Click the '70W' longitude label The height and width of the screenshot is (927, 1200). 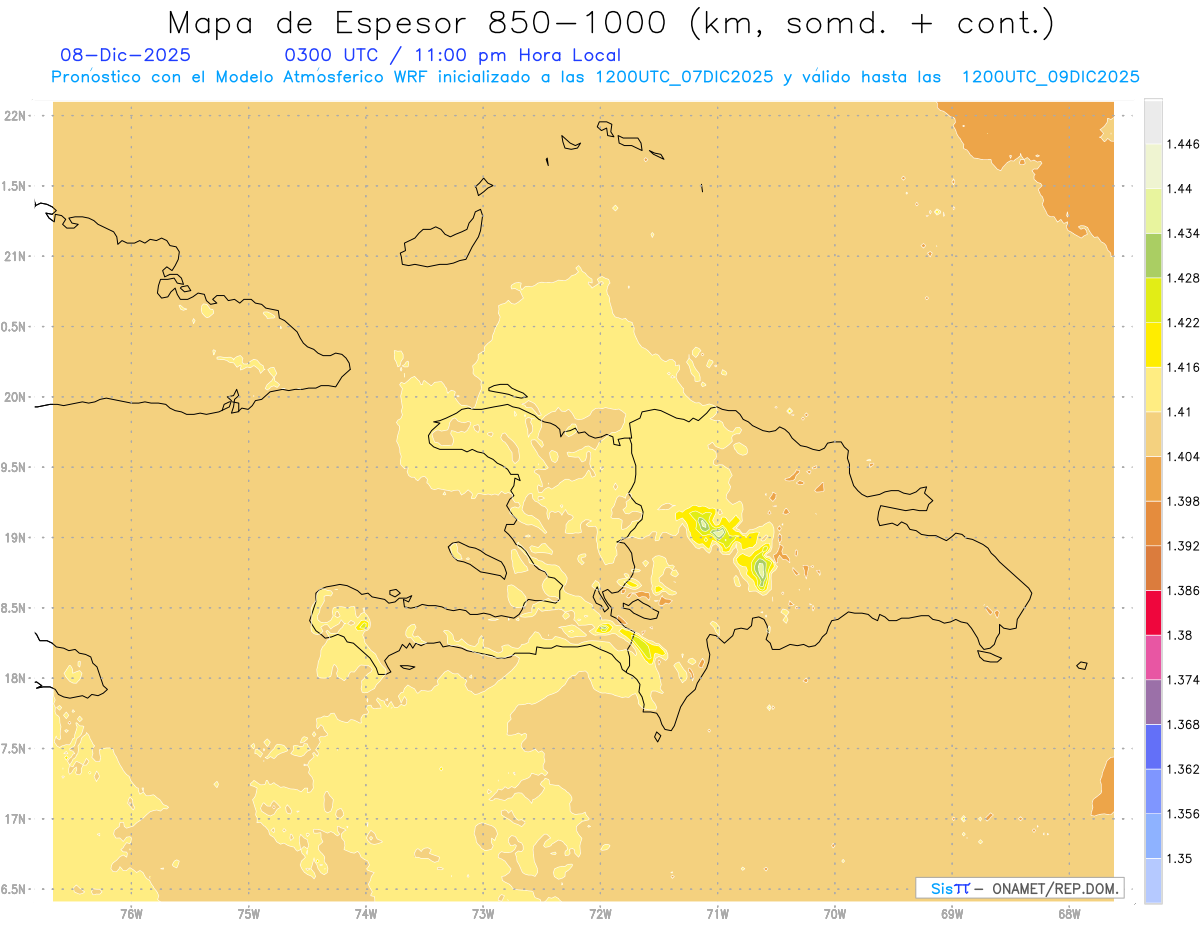[835, 913]
